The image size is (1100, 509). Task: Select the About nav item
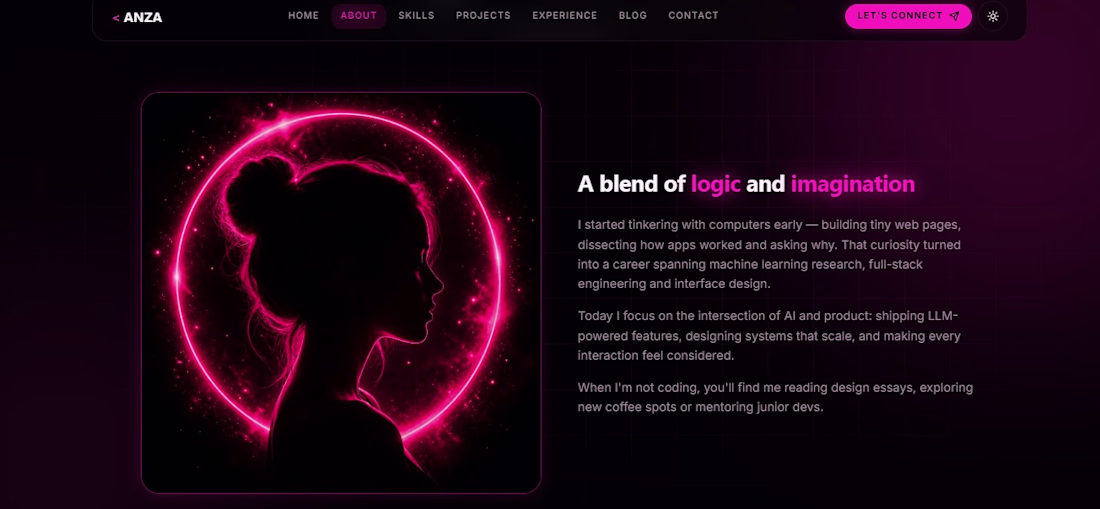(358, 15)
